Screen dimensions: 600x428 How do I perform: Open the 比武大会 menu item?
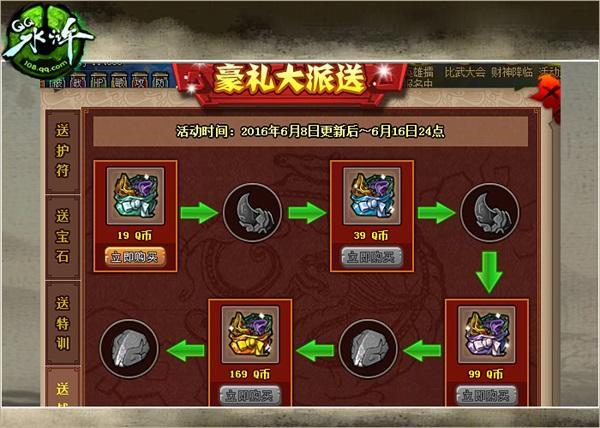pyautogui.click(x=465, y=72)
